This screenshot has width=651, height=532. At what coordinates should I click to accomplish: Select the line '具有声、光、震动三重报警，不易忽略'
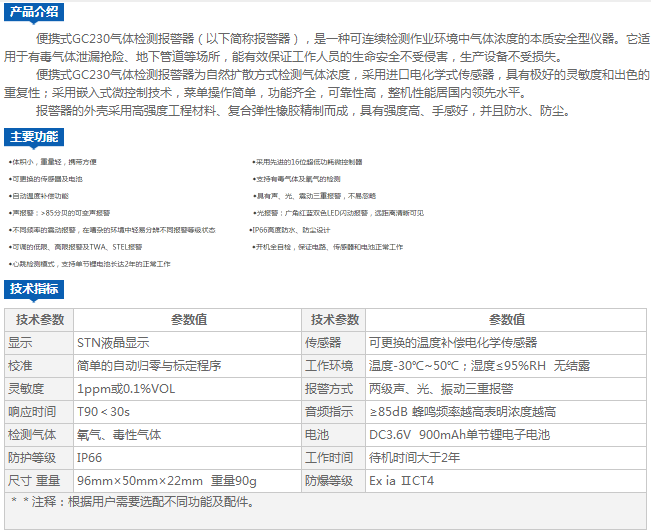click(314, 196)
